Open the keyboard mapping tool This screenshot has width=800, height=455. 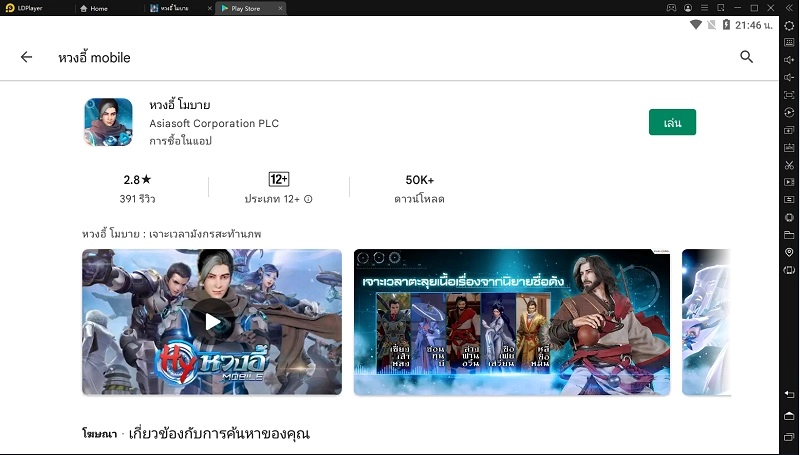(789, 42)
